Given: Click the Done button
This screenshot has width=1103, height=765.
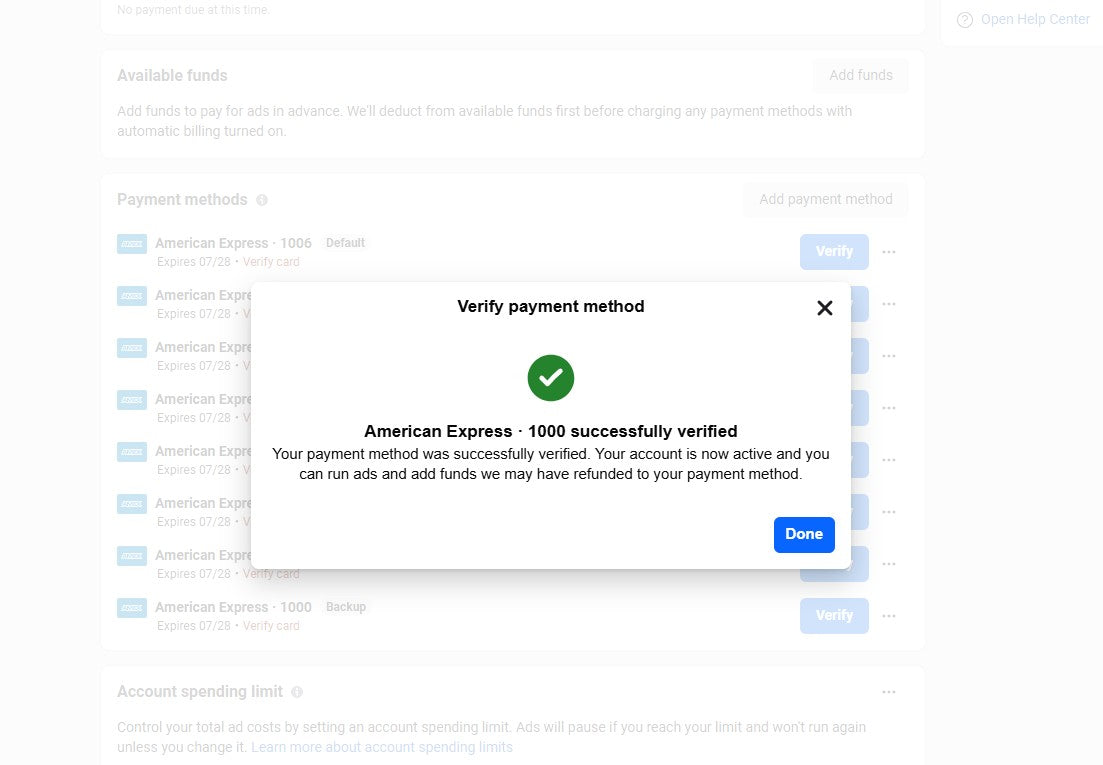Looking at the screenshot, I should 804,534.
